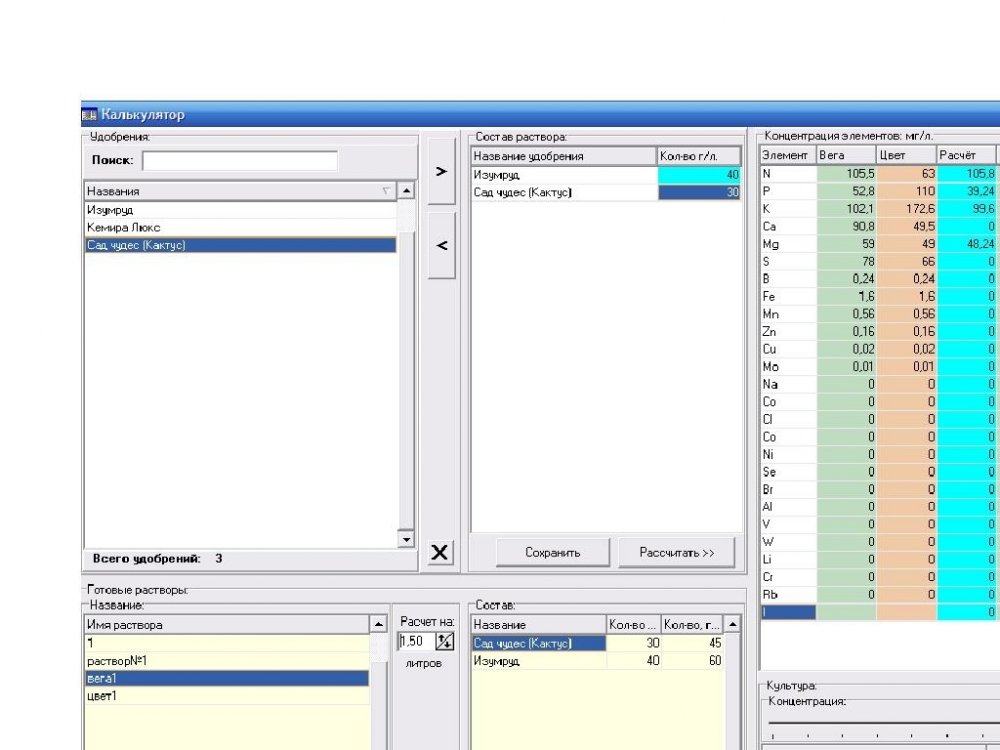1000x750 pixels.
Task: Click Вега value 78 for S
Action: 846,261
